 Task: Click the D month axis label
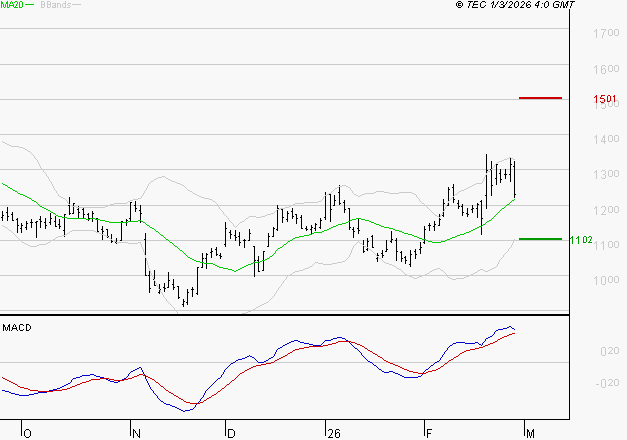coord(231,434)
